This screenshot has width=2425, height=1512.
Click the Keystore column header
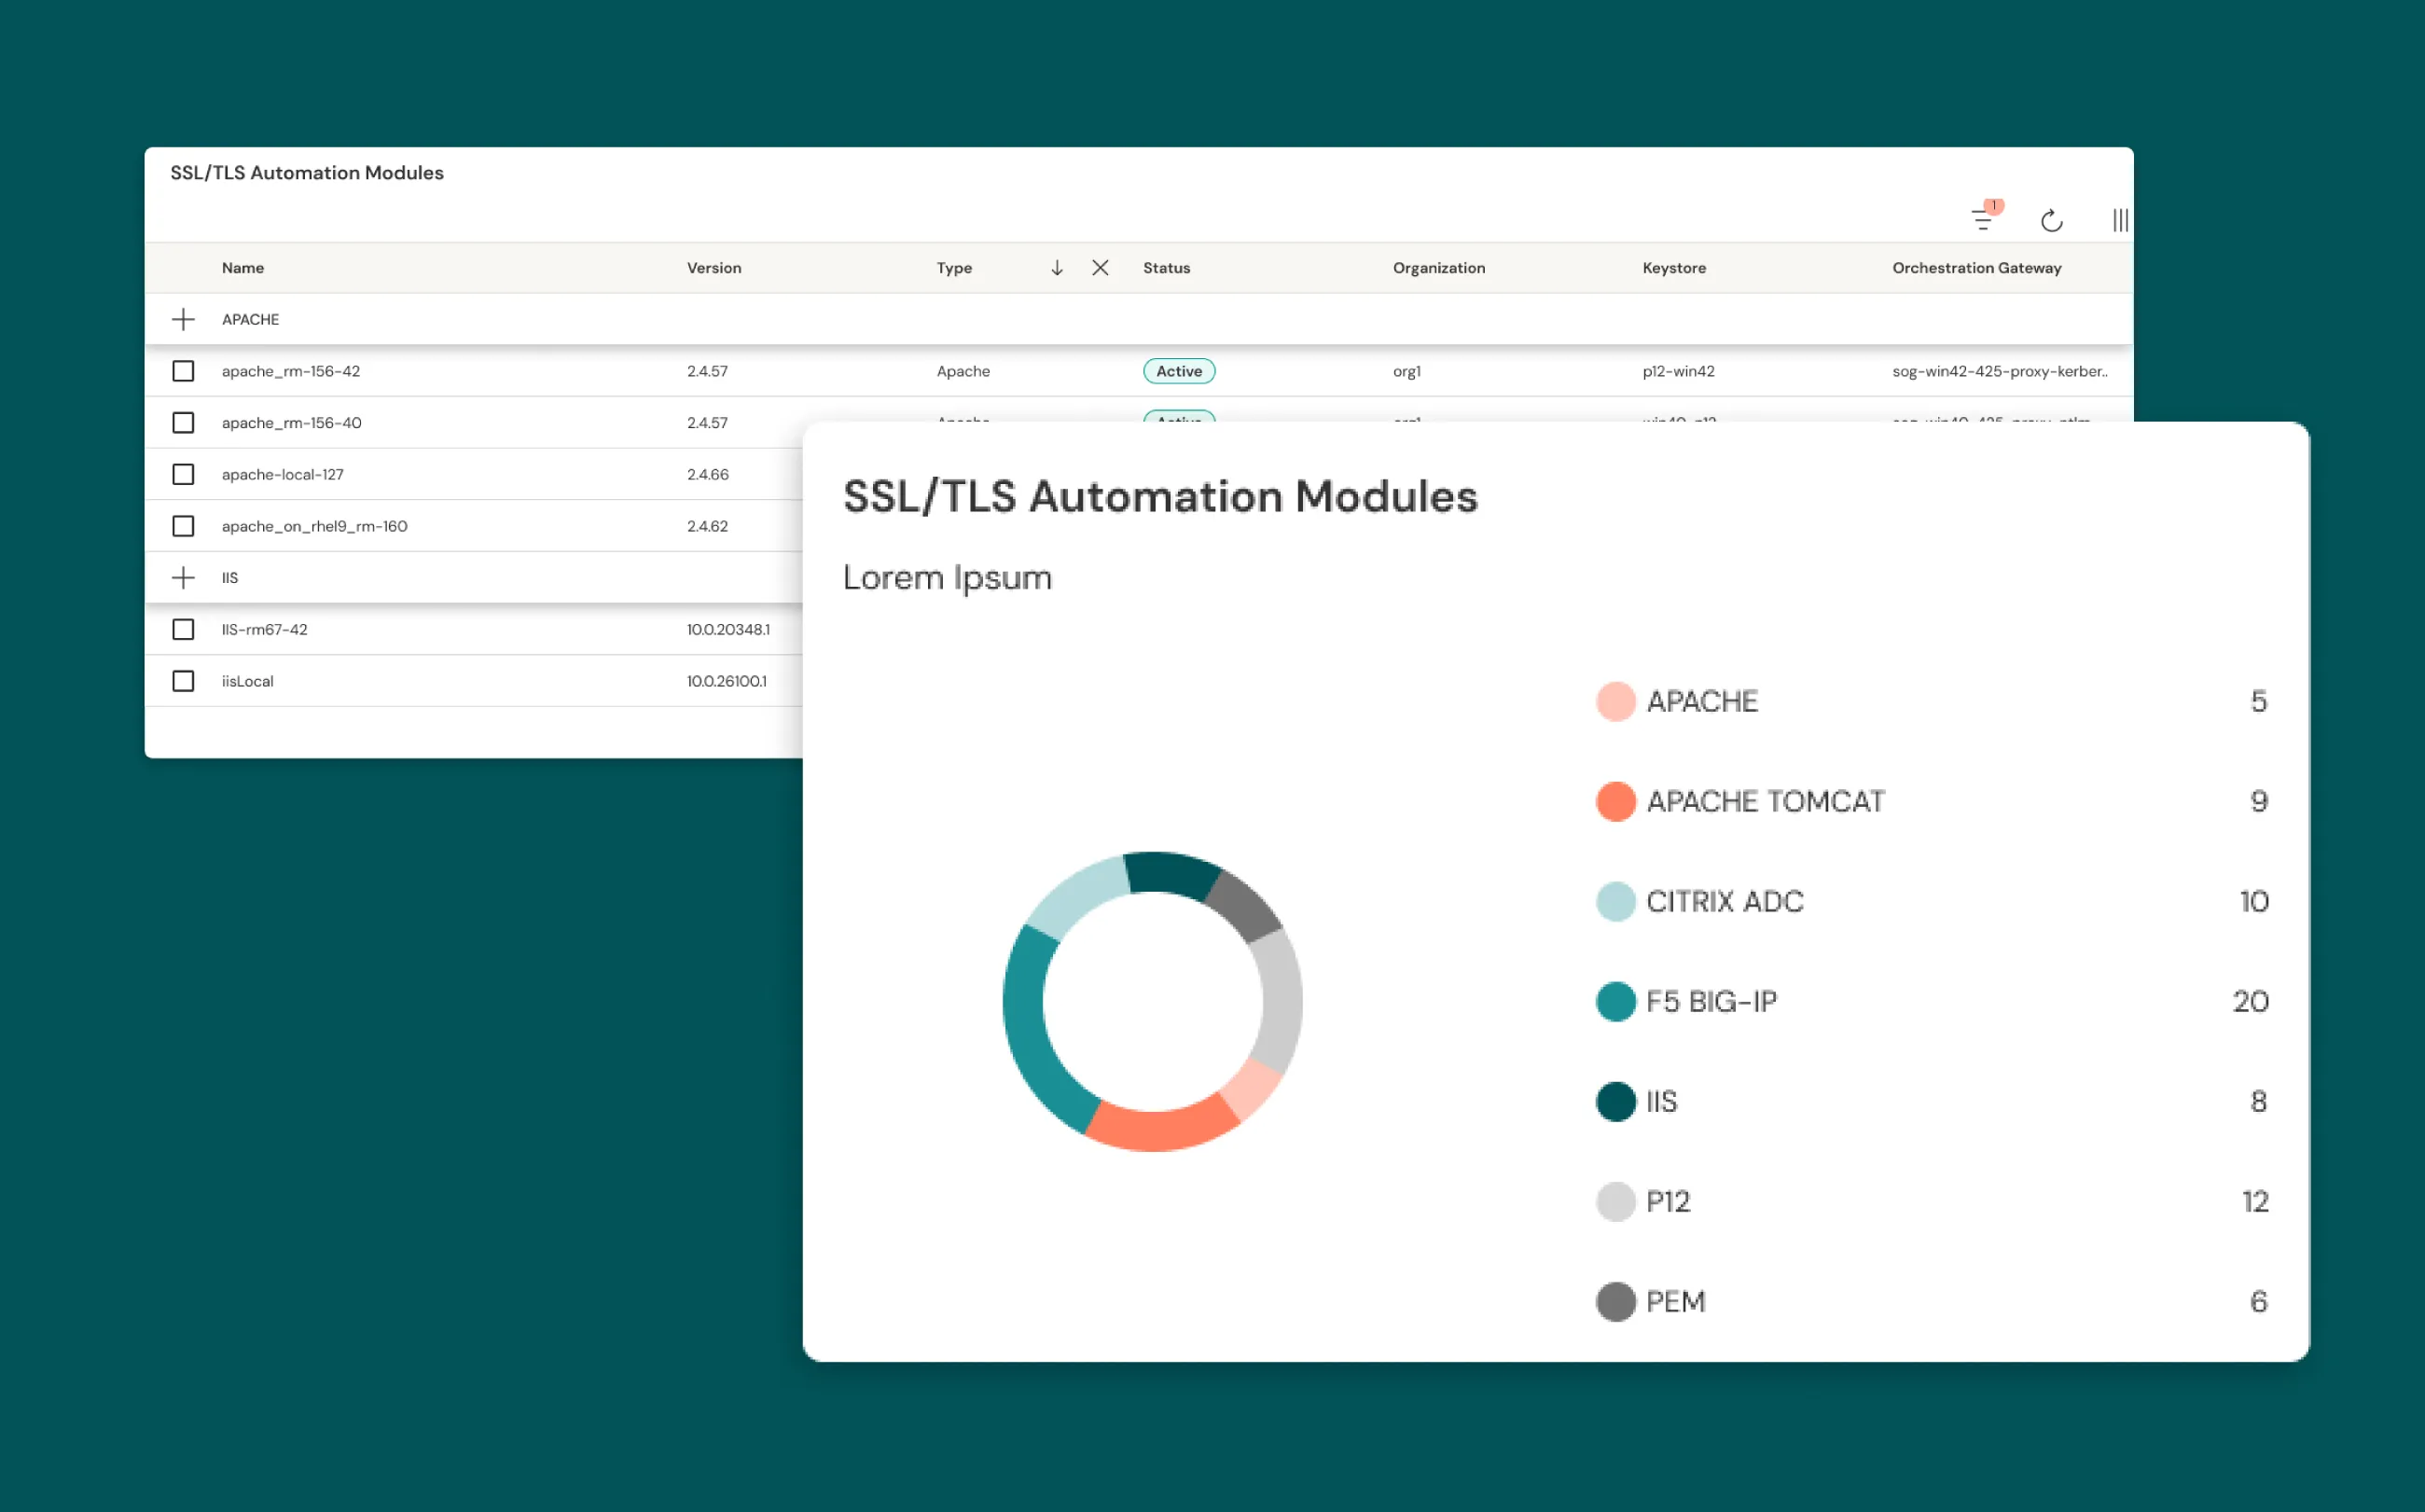1674,268
